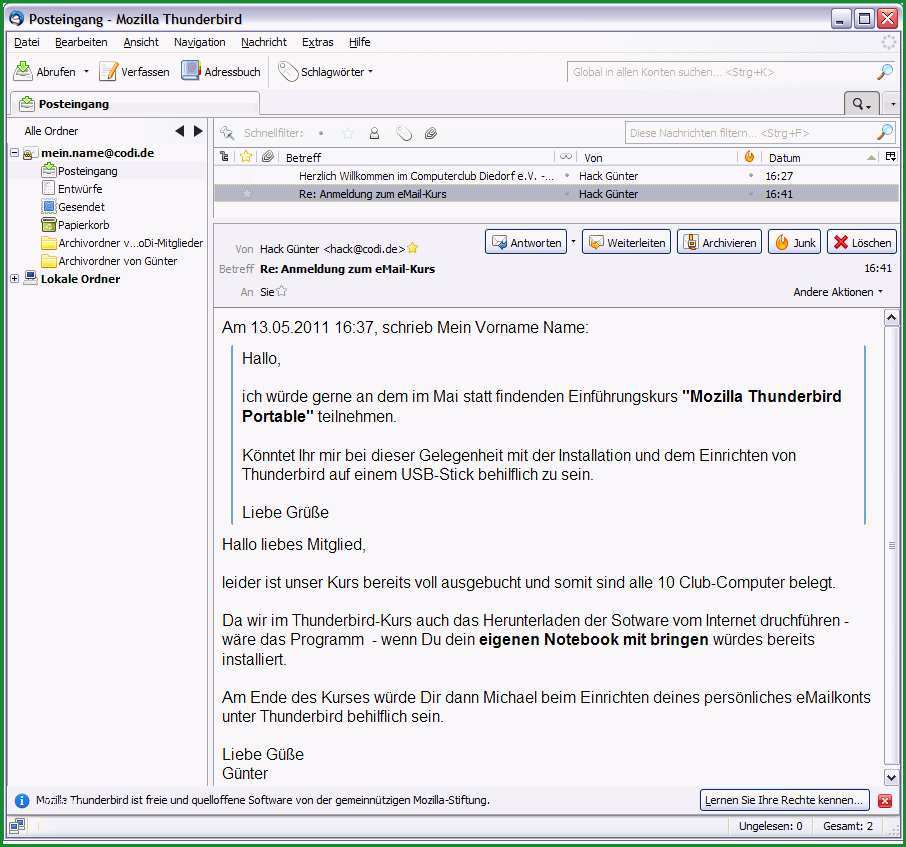Image resolution: width=906 pixels, height=847 pixels.
Task: Select the Posteingang tab
Action: pos(134,104)
